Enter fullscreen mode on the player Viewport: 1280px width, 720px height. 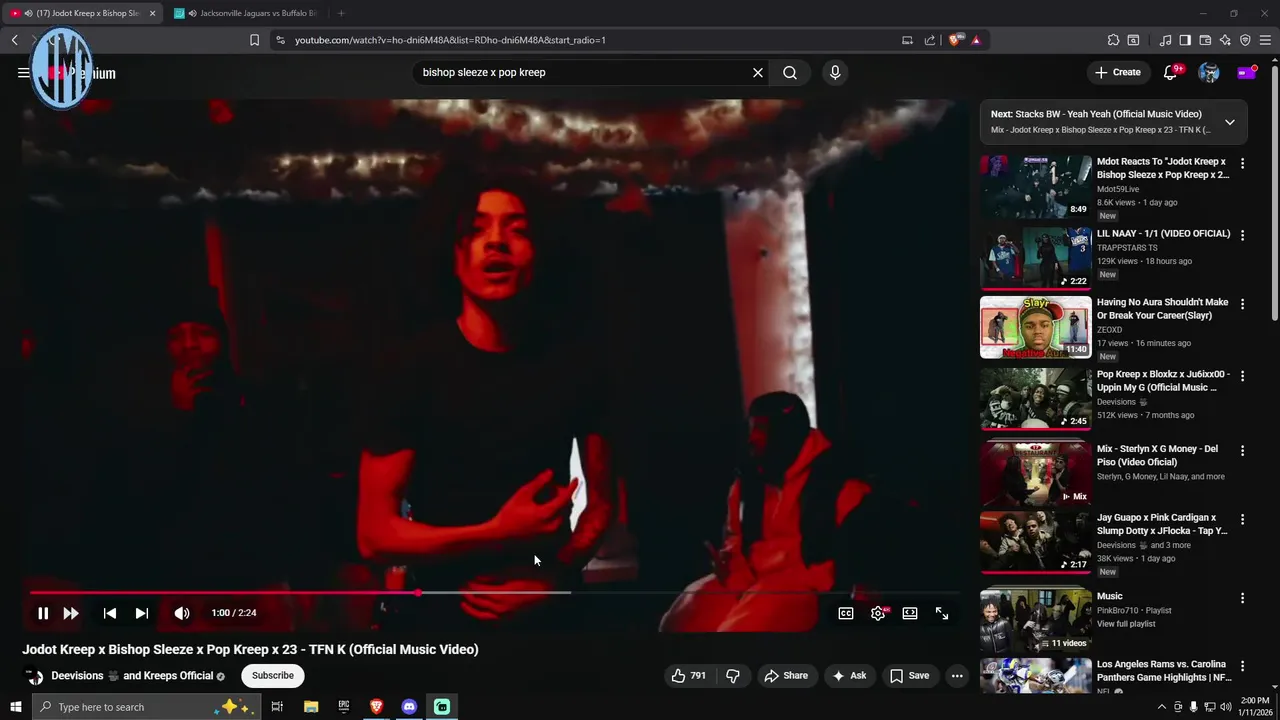coord(942,613)
